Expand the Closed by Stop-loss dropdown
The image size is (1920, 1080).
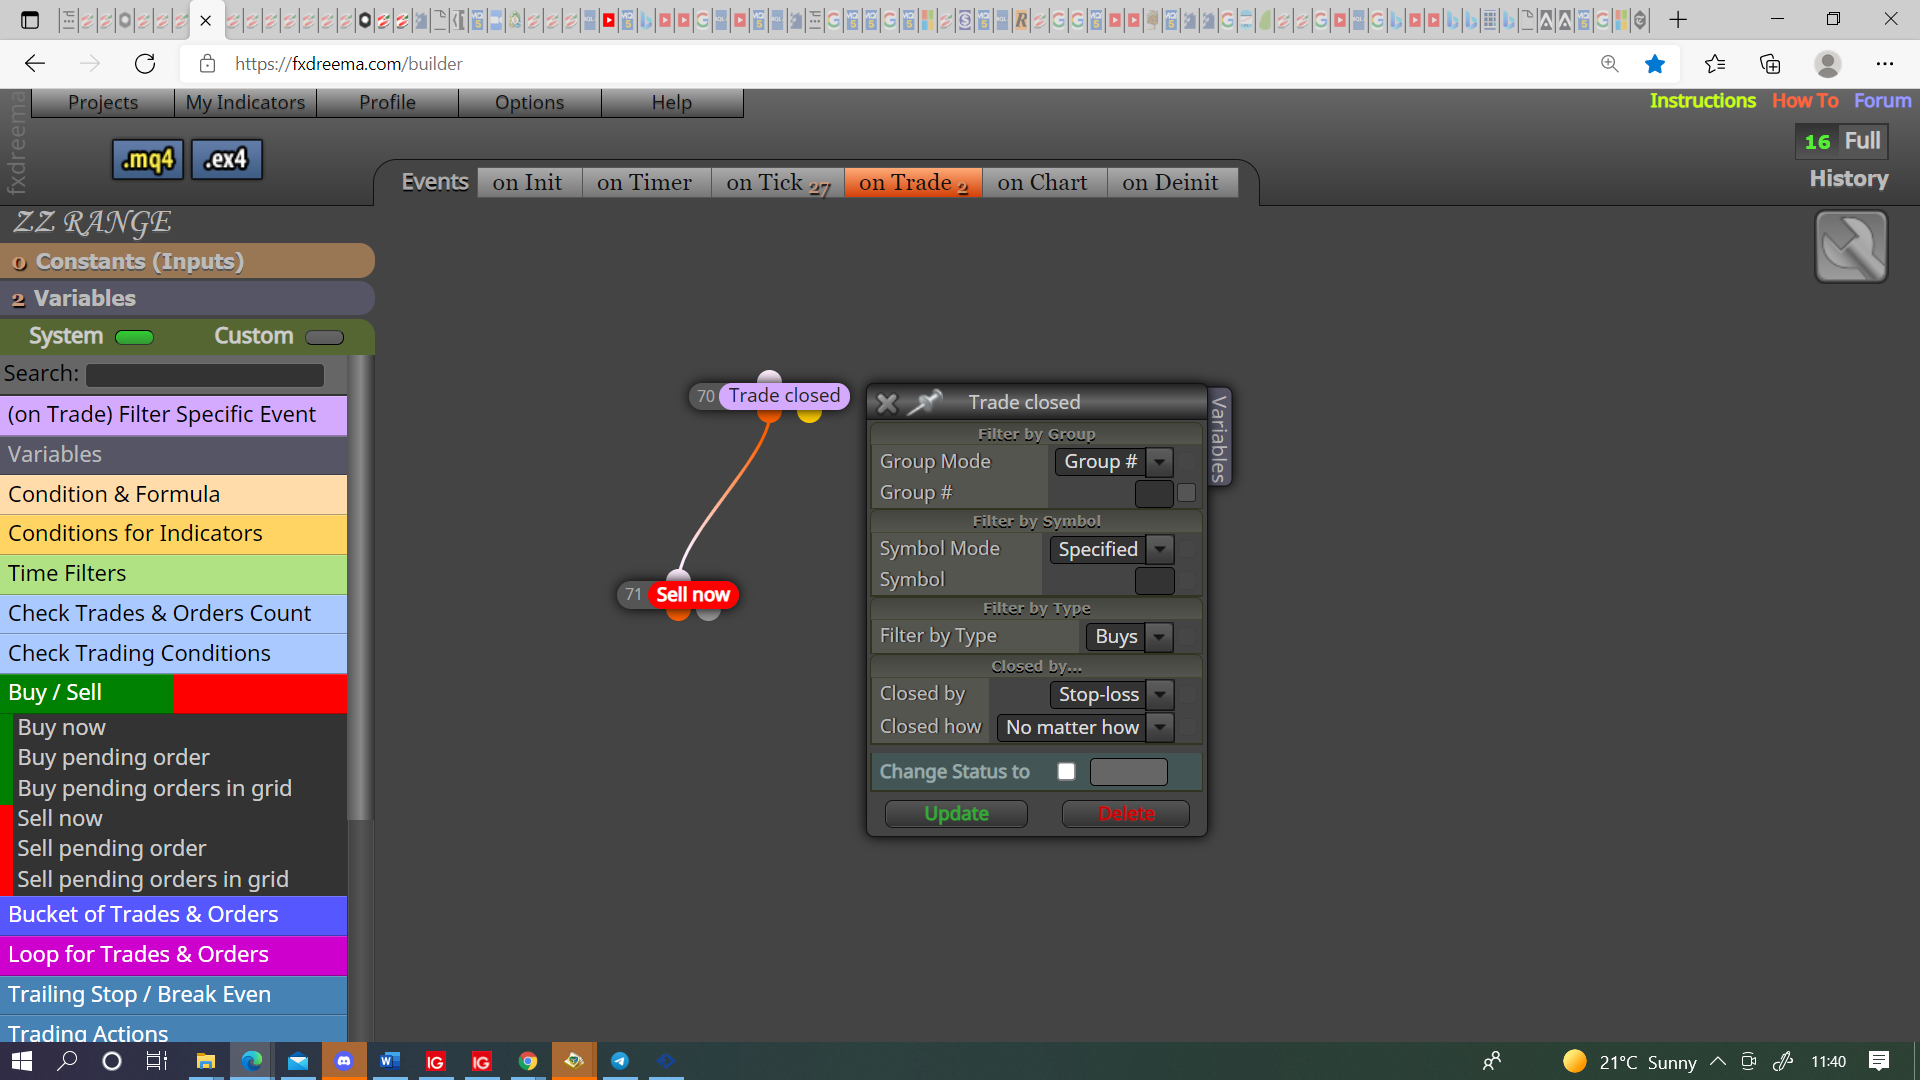[x=1111, y=694]
